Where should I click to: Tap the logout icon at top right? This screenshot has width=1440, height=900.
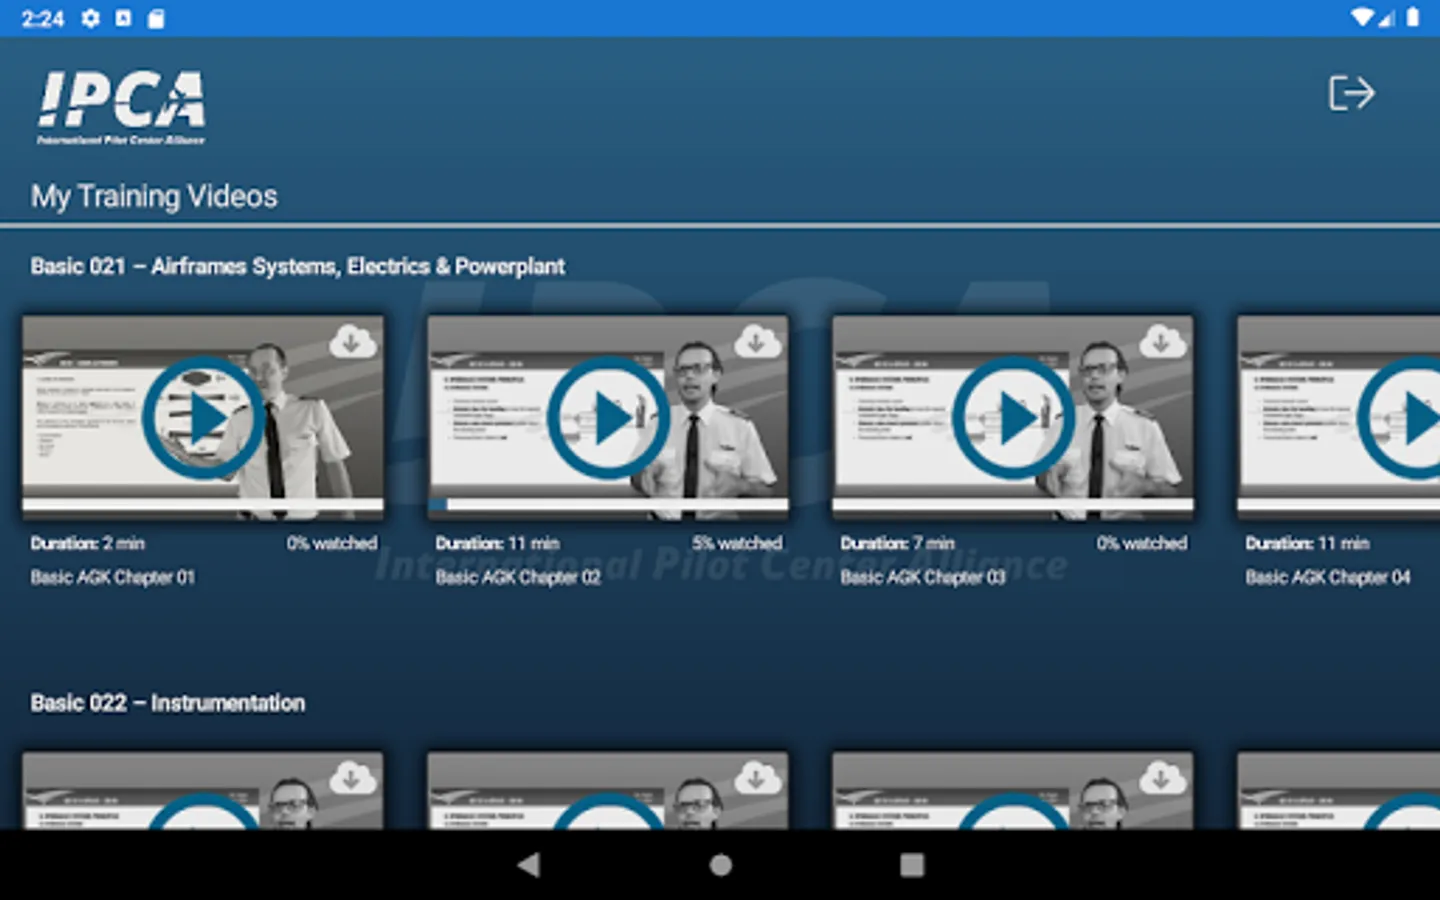1352,93
